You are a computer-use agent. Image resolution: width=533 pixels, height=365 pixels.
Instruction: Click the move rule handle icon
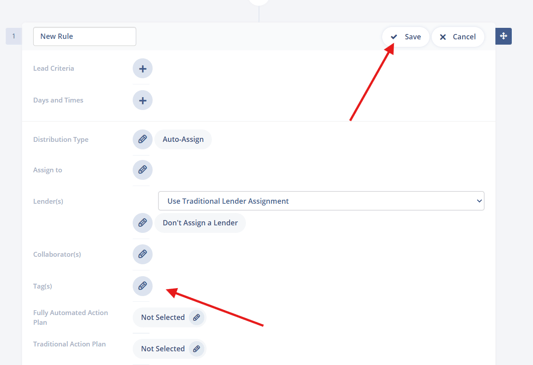coord(503,36)
